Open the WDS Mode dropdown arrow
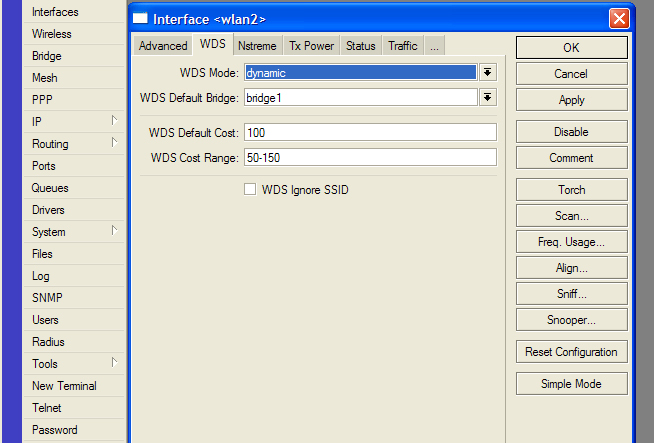This screenshot has height=443, width=654. coord(488,73)
